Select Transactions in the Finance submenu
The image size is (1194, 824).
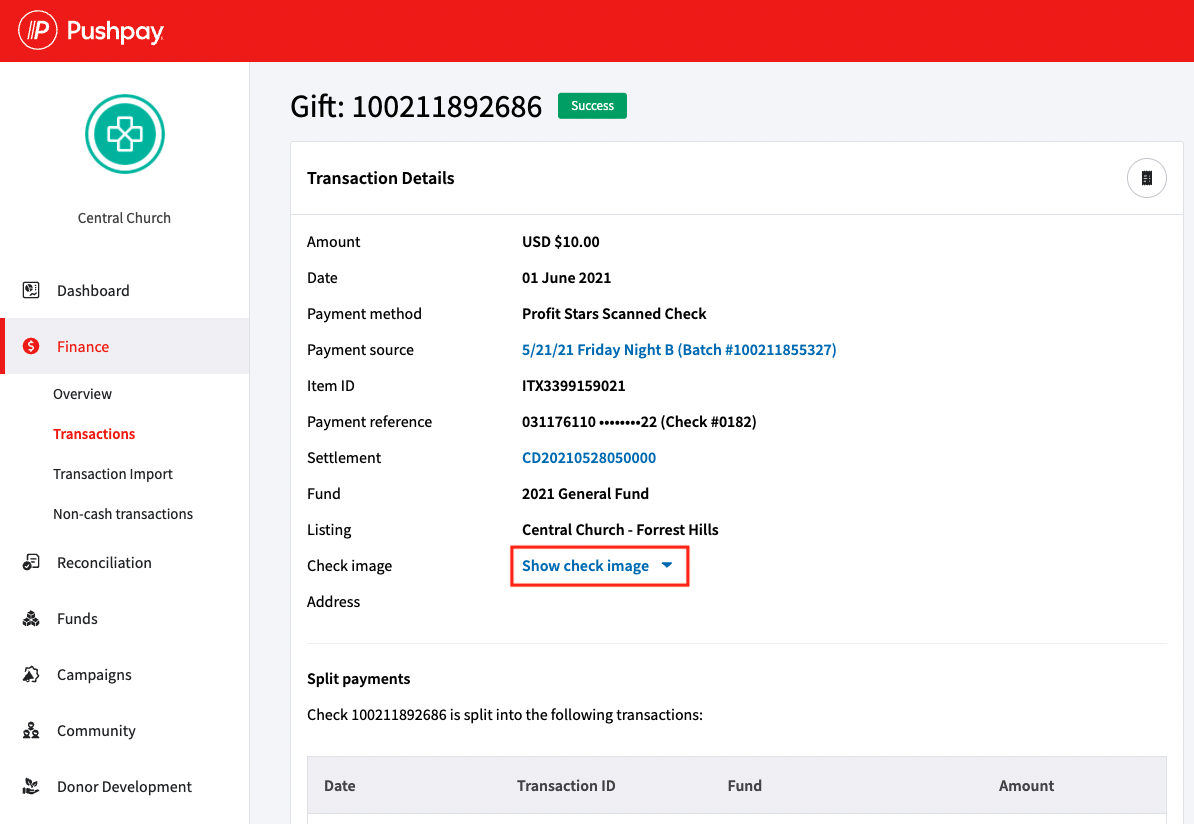pyautogui.click(x=94, y=434)
